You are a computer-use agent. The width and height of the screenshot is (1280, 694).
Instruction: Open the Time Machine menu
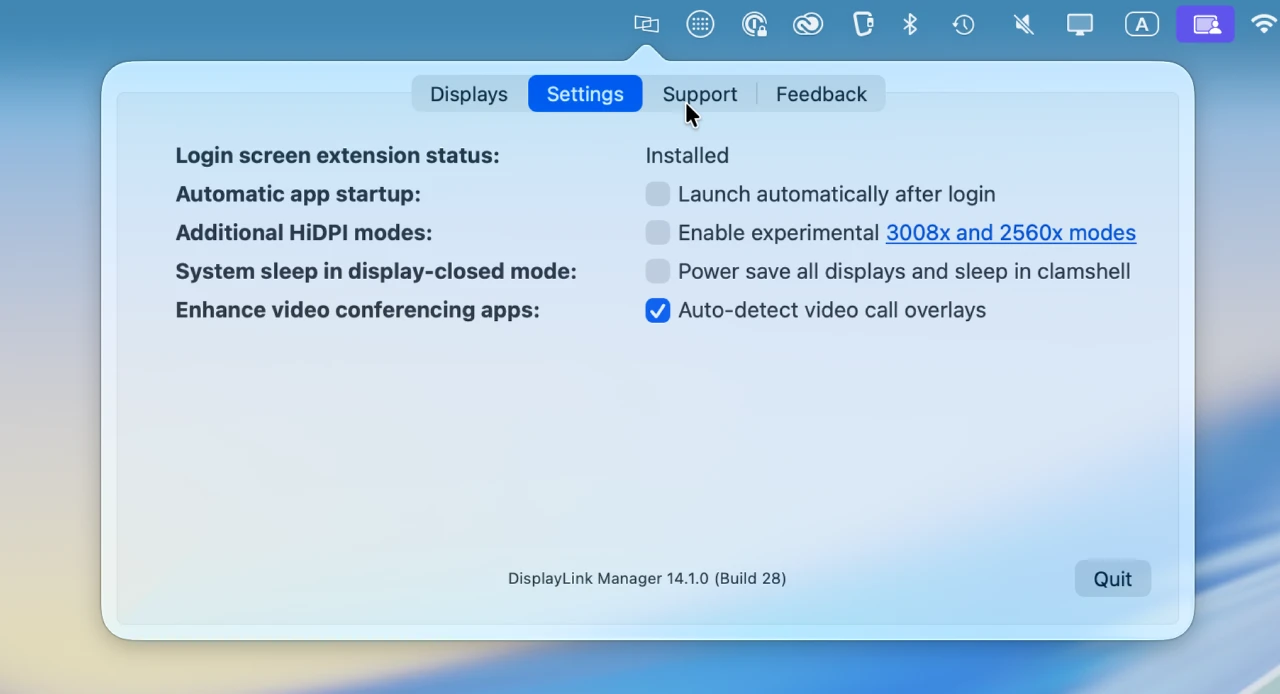[963, 24]
